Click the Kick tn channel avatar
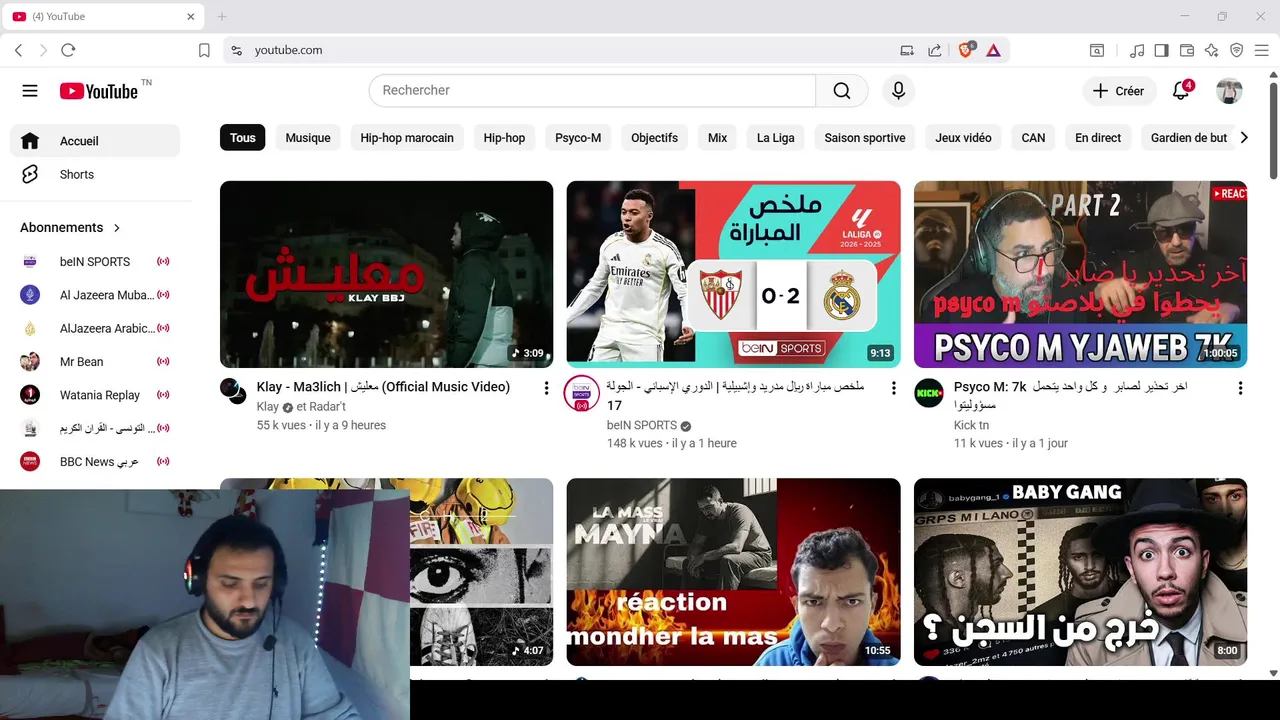The height and width of the screenshot is (720, 1280). coord(929,393)
